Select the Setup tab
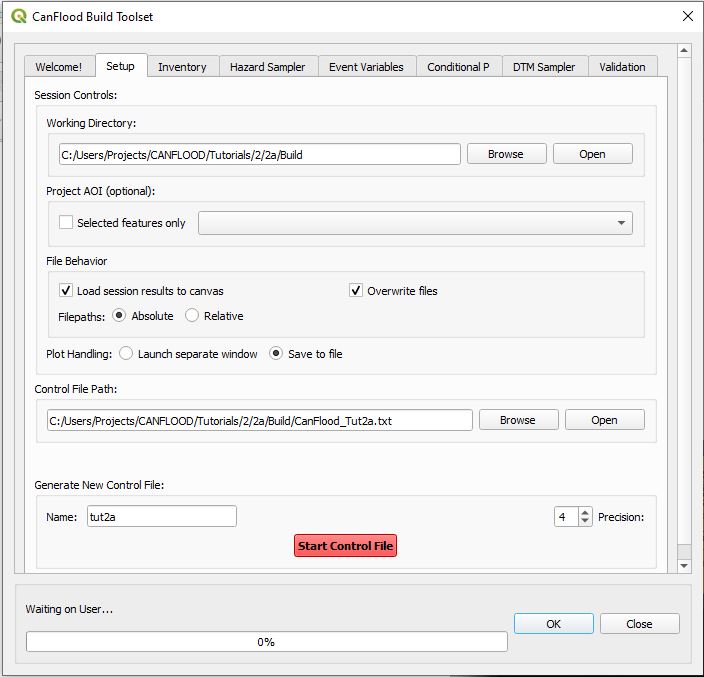The height and width of the screenshot is (677, 704). point(120,66)
